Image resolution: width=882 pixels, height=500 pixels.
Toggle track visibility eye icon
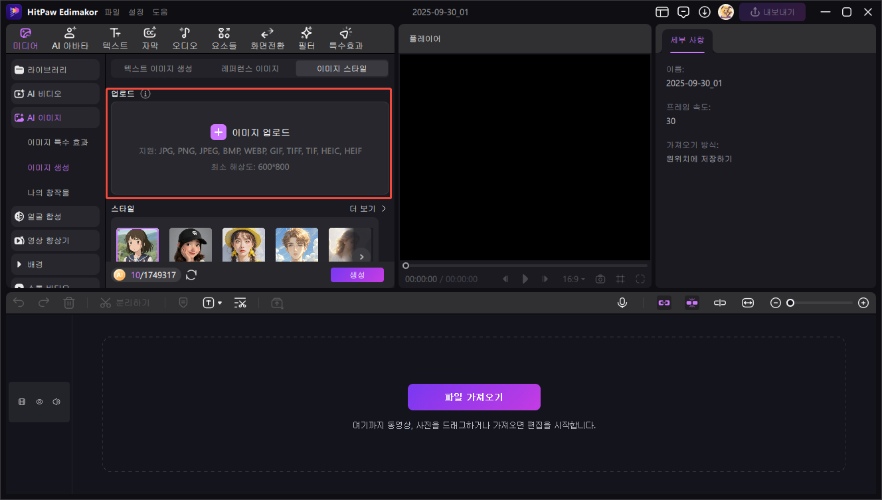tap(39, 402)
